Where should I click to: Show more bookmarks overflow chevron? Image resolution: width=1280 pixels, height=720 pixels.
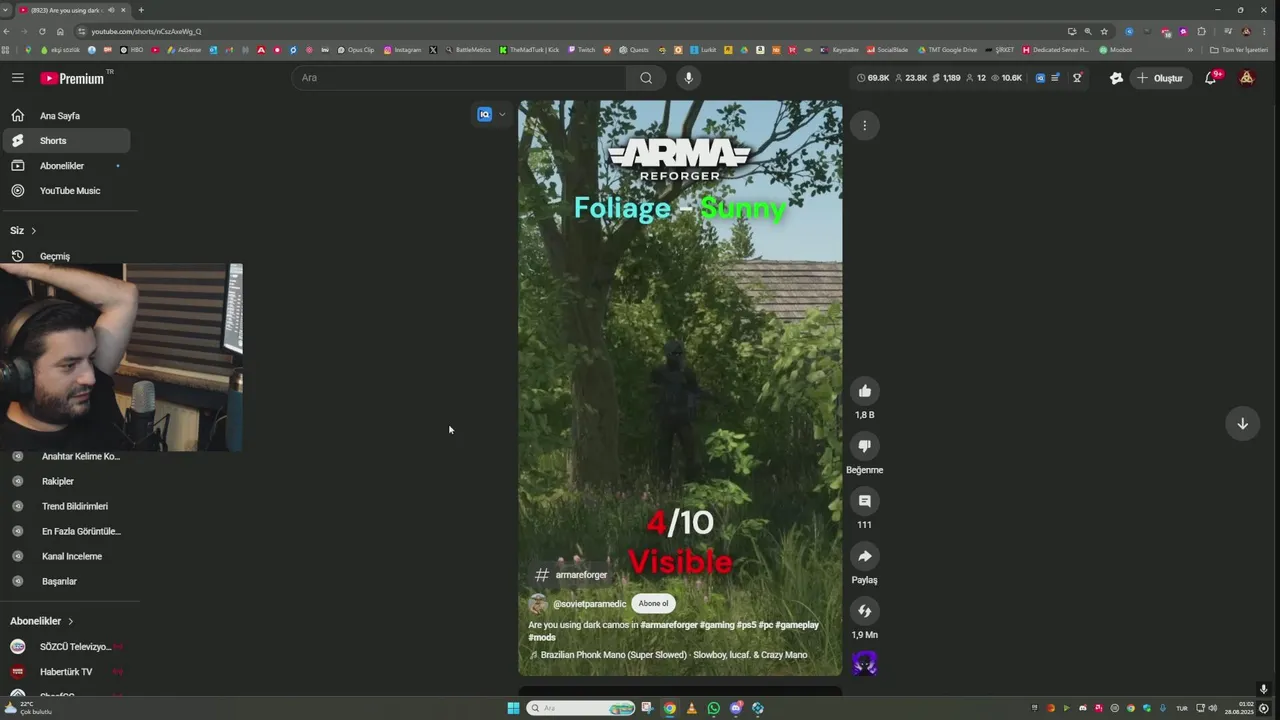(x=1190, y=49)
